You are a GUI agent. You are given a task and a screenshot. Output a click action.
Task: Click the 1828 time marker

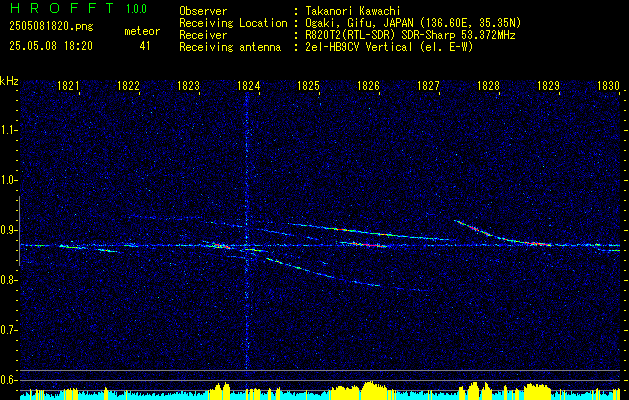488,86
